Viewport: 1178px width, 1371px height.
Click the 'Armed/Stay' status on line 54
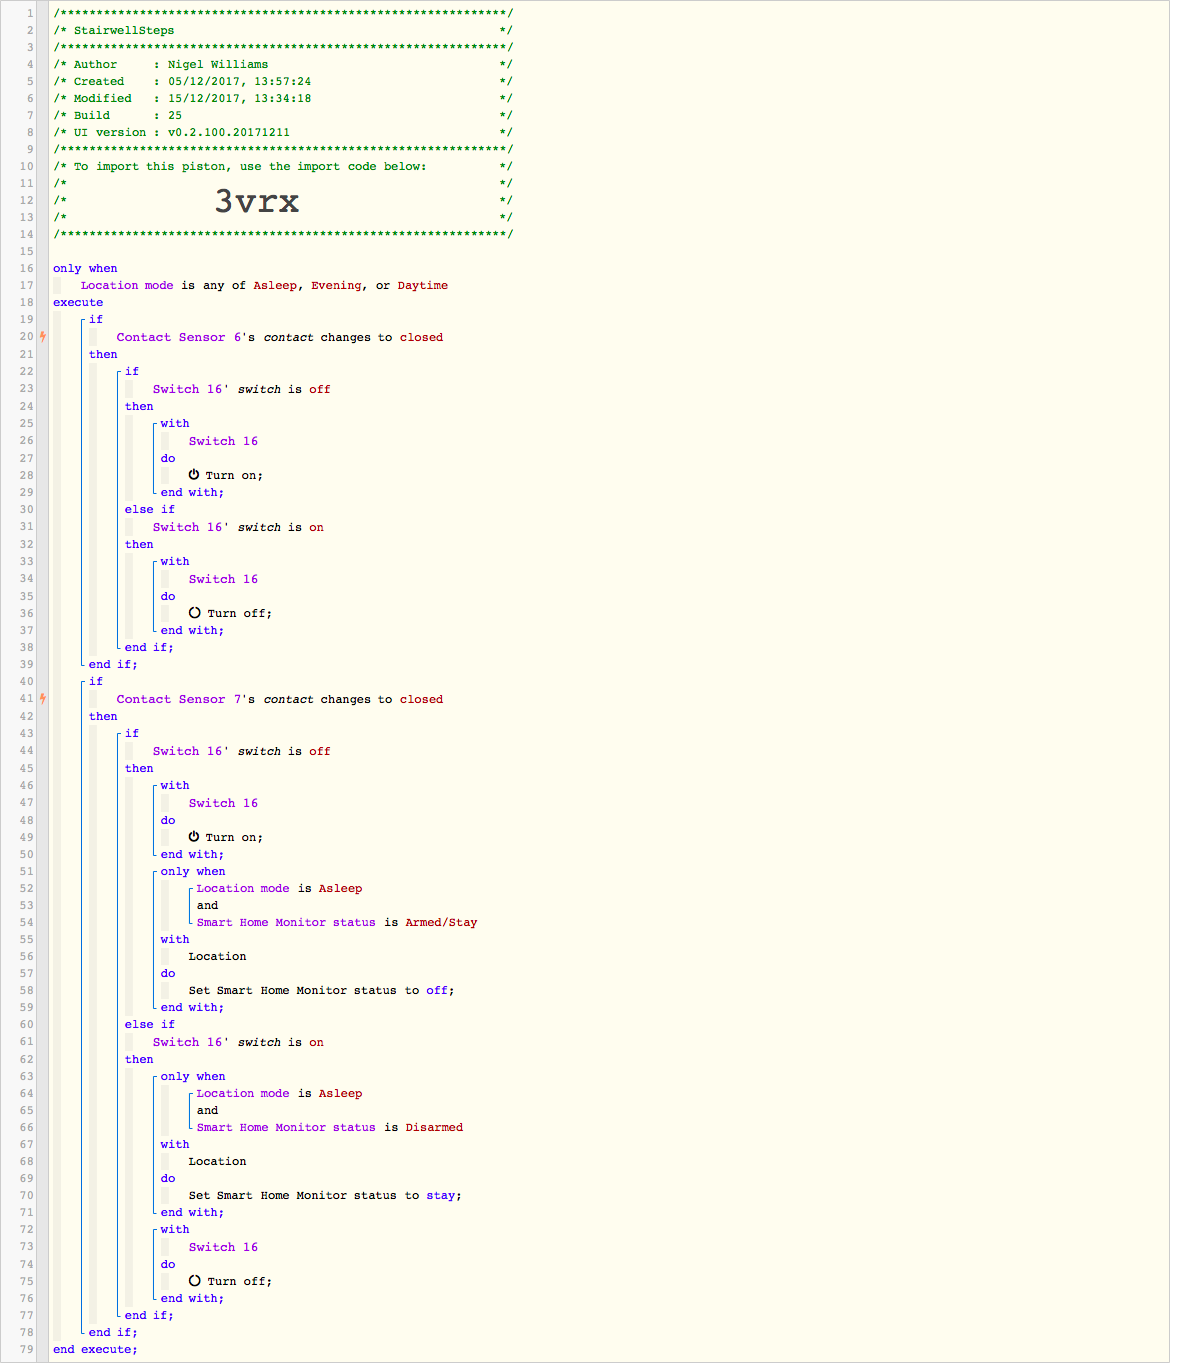click(441, 922)
